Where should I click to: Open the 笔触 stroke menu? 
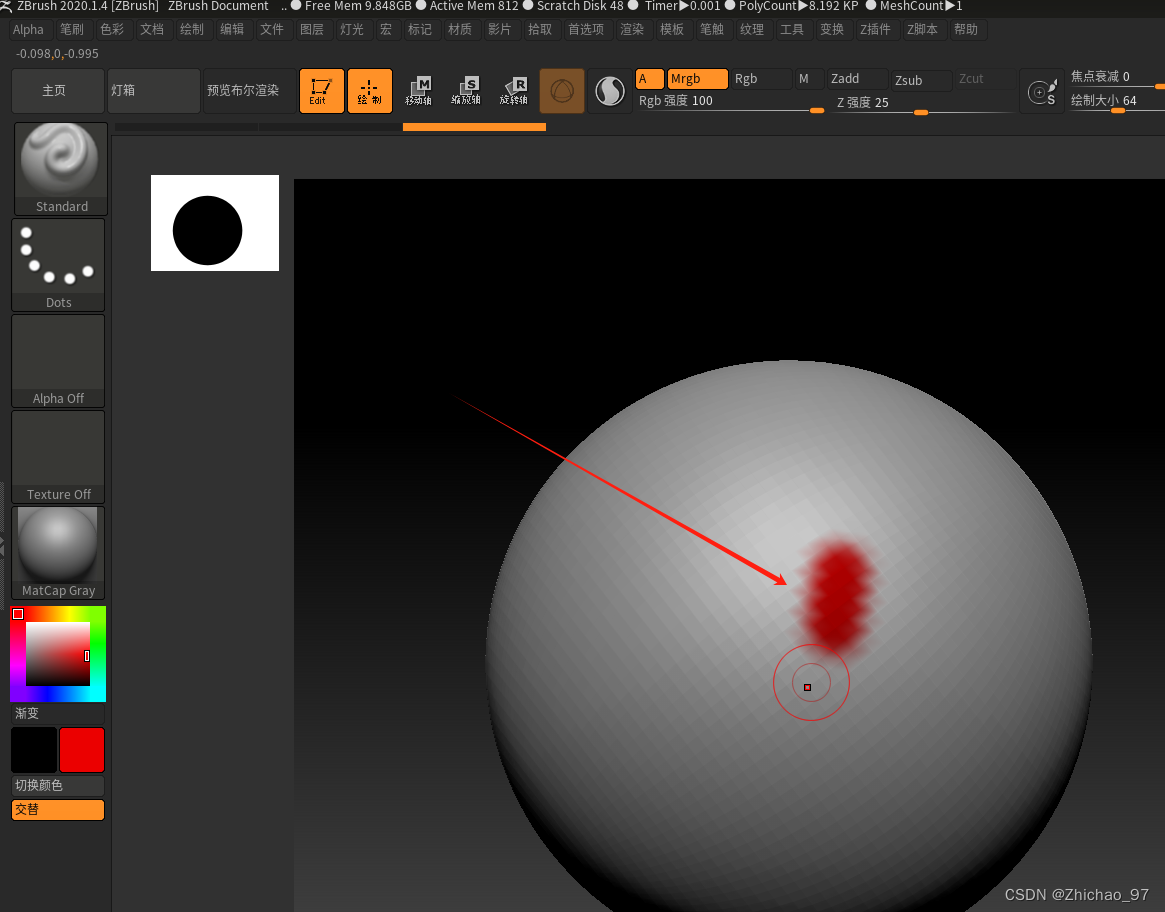(712, 30)
